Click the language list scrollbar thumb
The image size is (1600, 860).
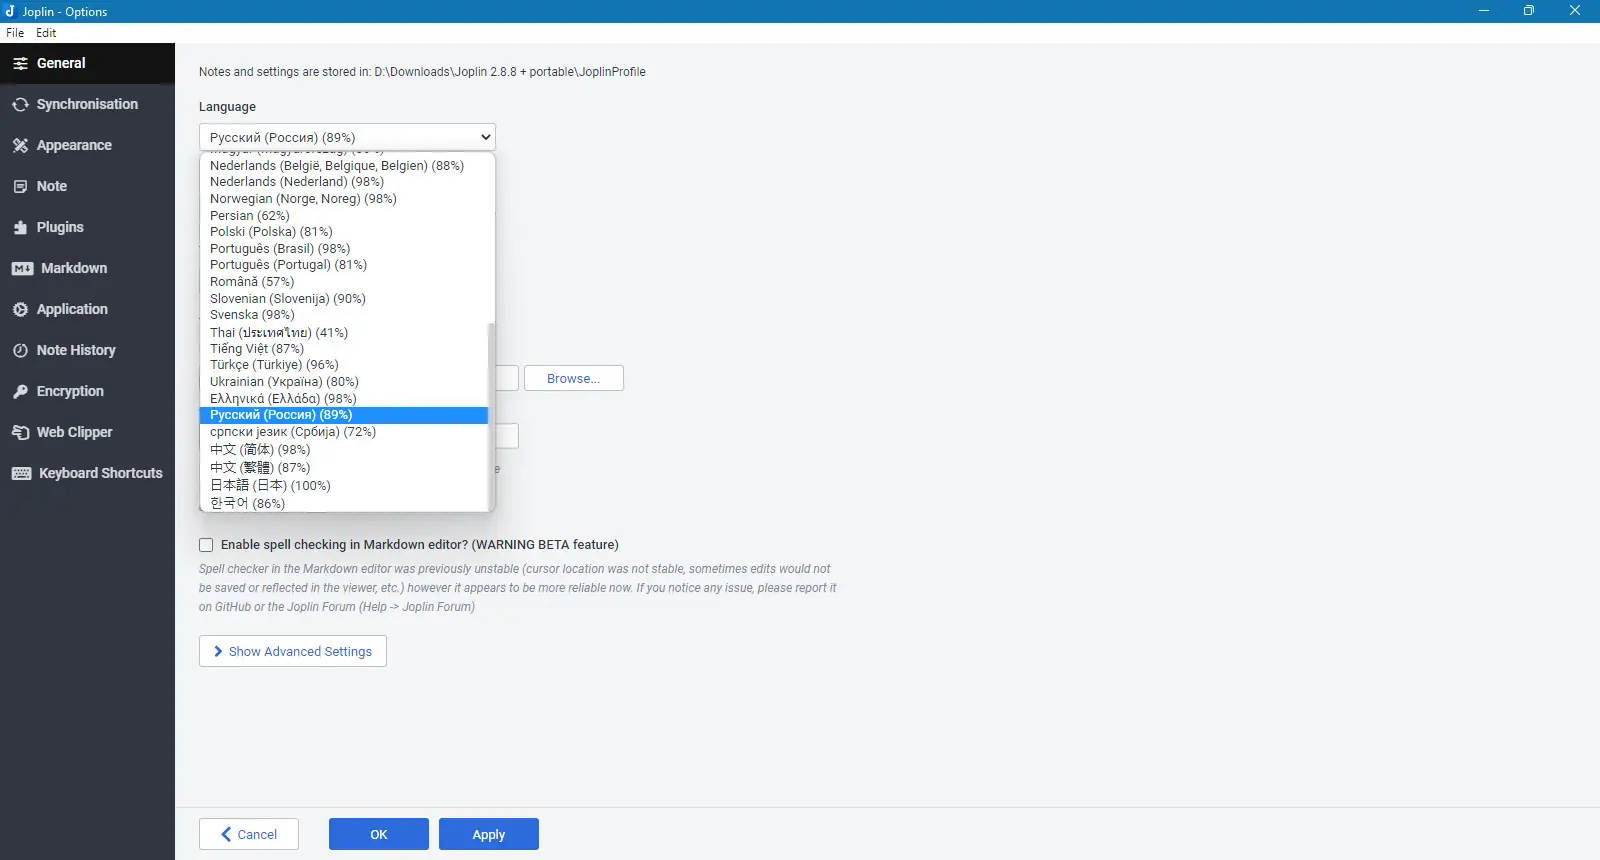[x=491, y=416]
